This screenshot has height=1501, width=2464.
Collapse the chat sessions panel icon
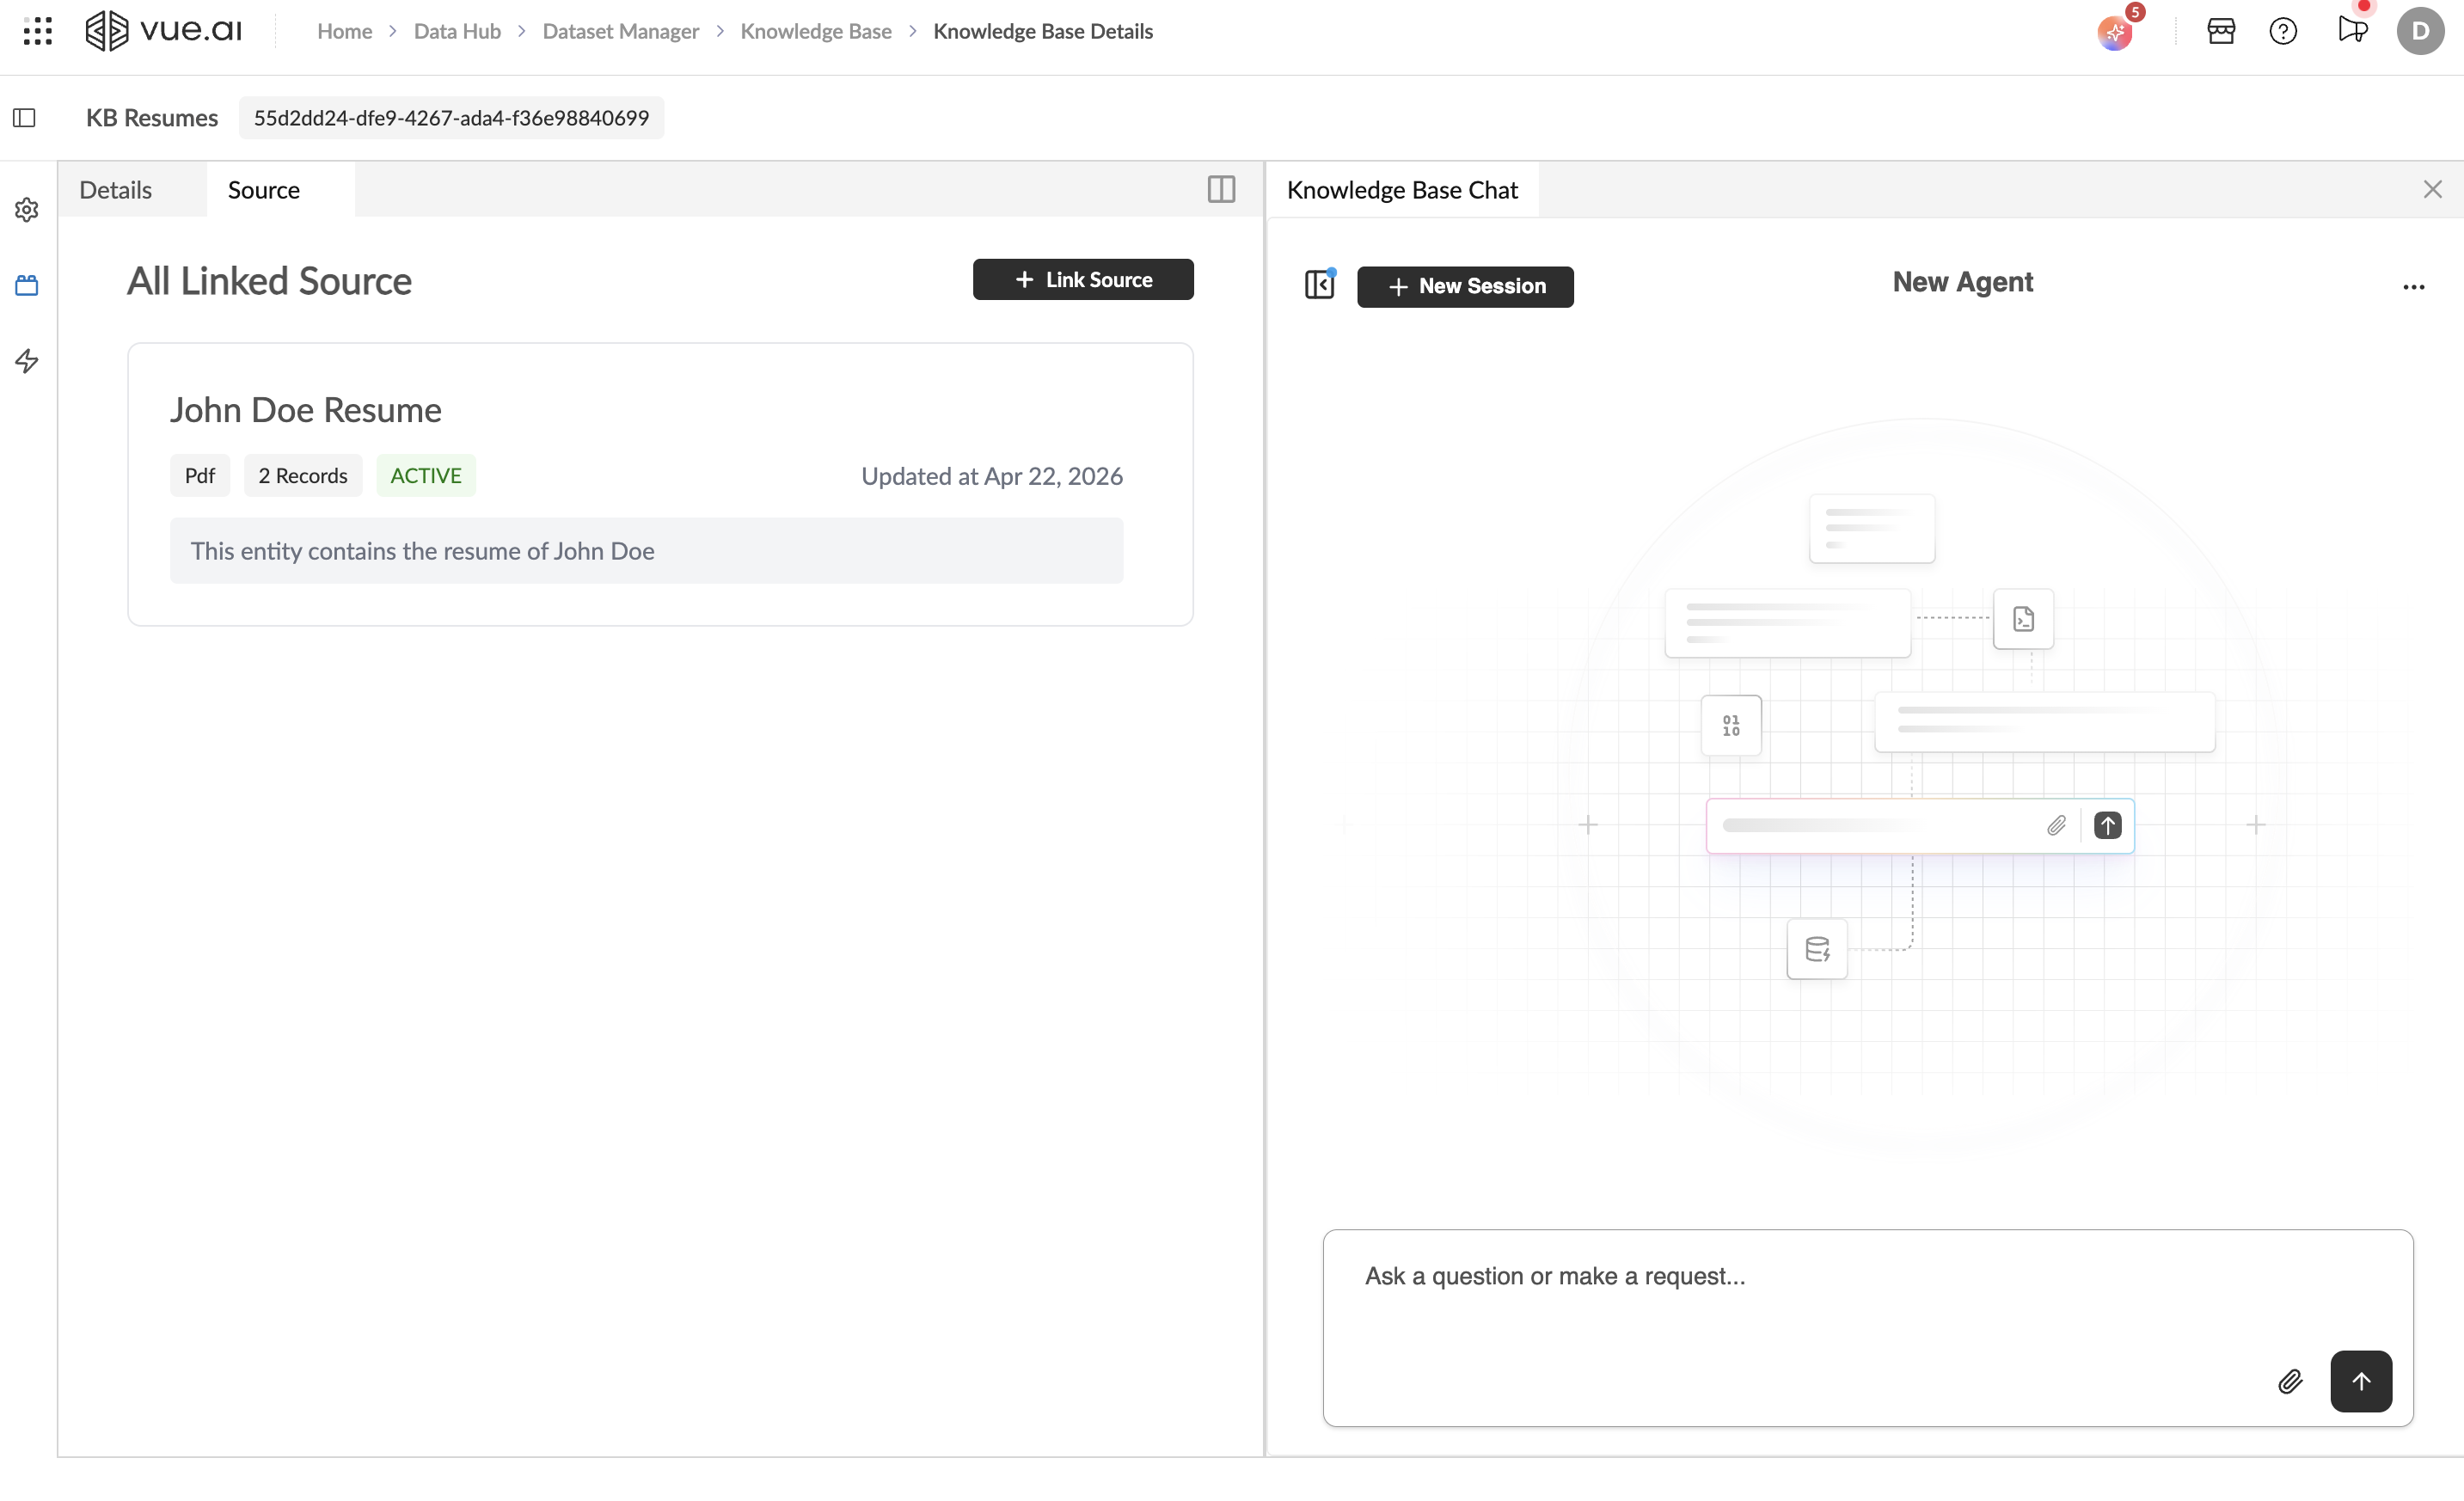1319,285
